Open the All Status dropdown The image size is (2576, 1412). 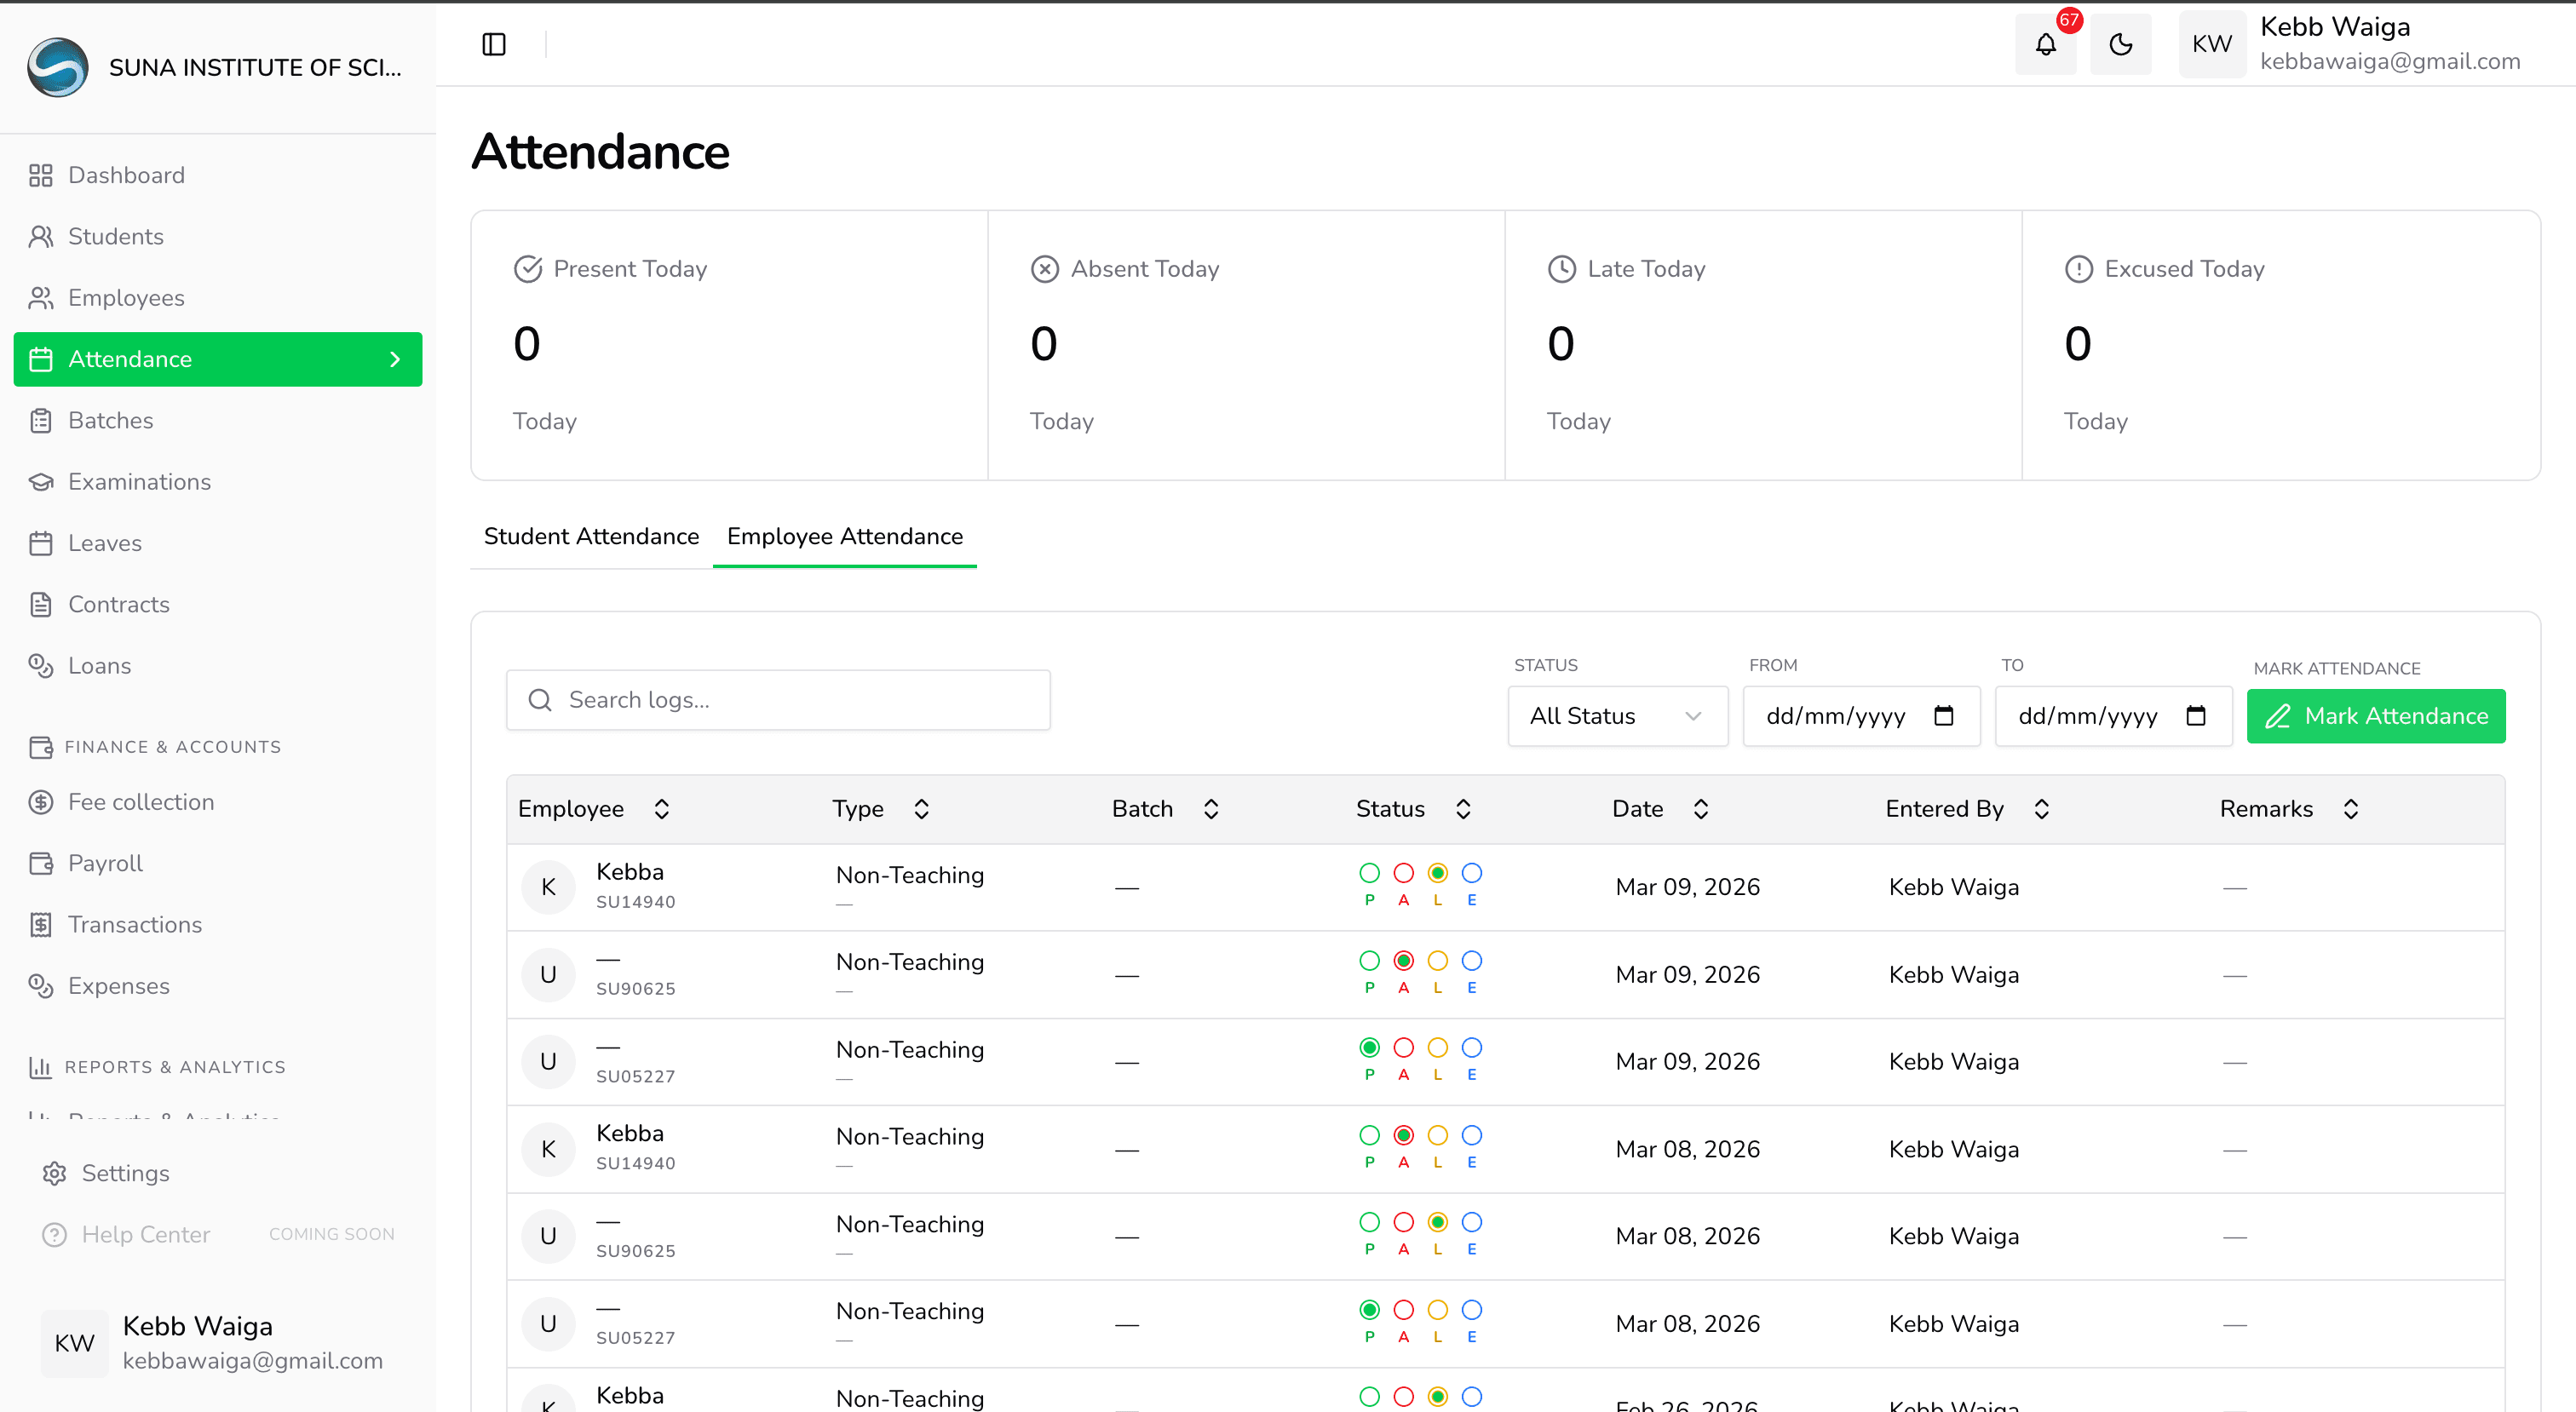point(1616,716)
